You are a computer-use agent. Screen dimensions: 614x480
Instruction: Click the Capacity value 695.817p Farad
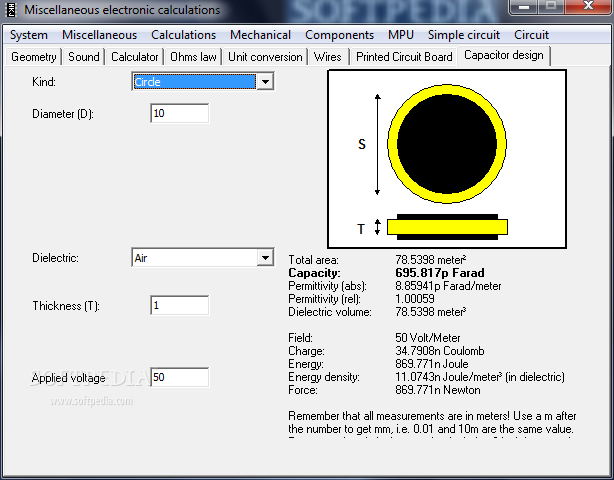point(440,273)
